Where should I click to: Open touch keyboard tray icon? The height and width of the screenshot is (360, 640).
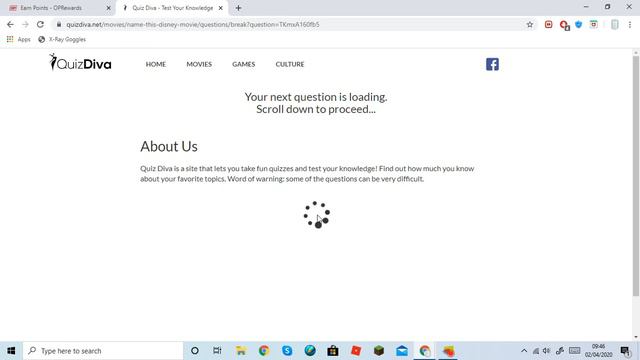(575, 351)
